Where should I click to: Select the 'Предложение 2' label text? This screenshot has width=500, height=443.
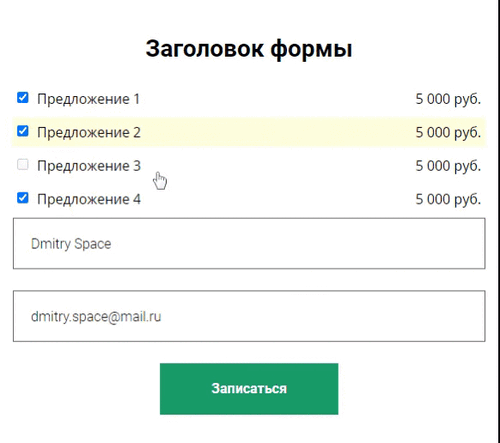coord(89,132)
